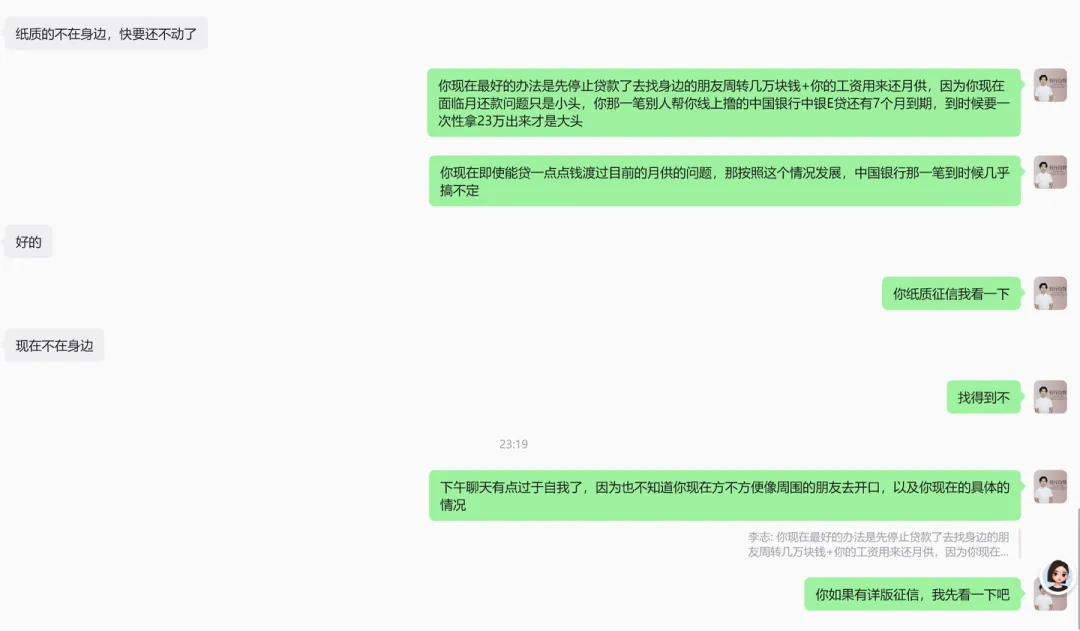
Task: Click the '你纸质征信我看一下' sent message
Action: tap(951, 293)
